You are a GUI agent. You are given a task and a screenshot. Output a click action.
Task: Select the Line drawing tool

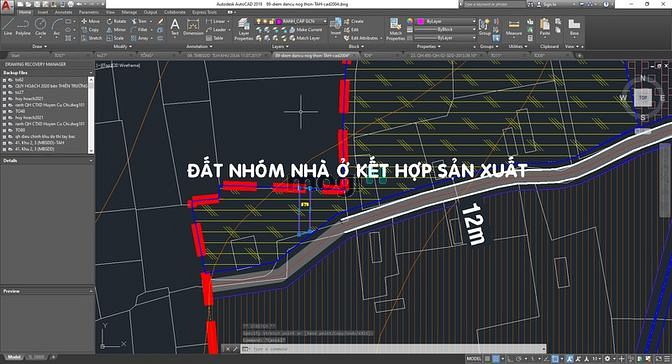[8, 27]
